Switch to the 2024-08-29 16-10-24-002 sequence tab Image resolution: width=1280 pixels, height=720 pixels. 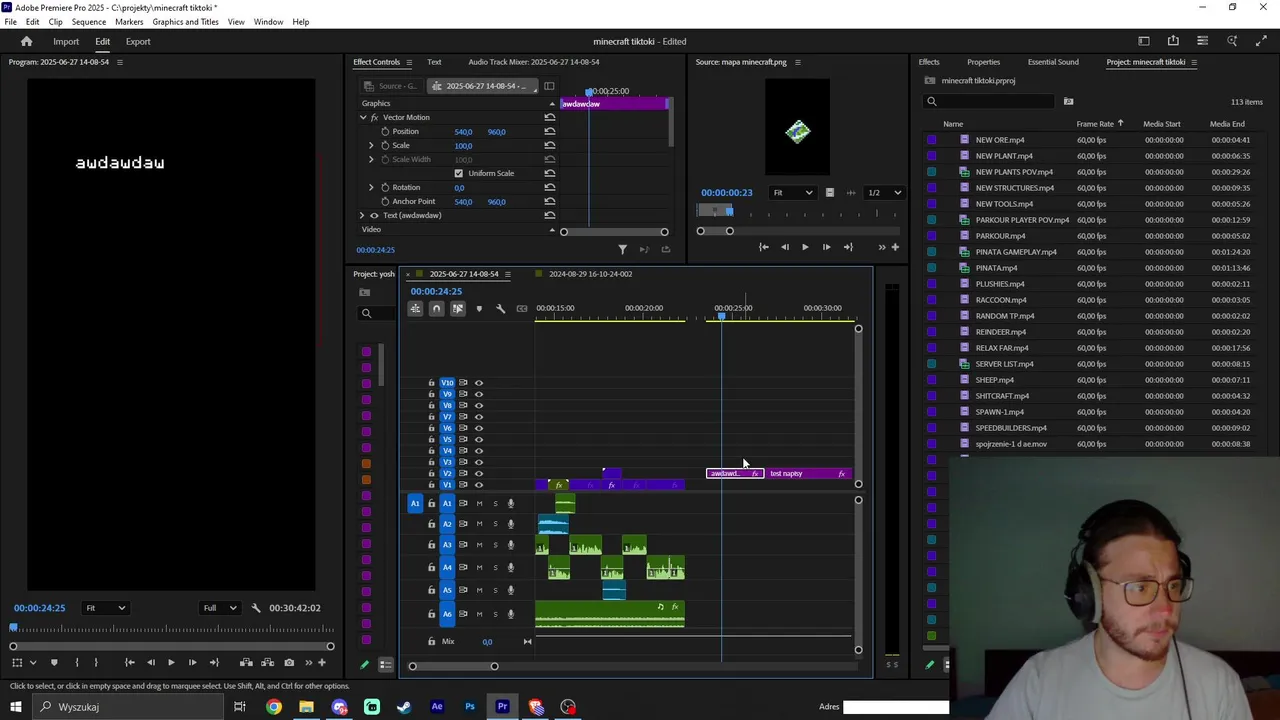[x=590, y=274]
